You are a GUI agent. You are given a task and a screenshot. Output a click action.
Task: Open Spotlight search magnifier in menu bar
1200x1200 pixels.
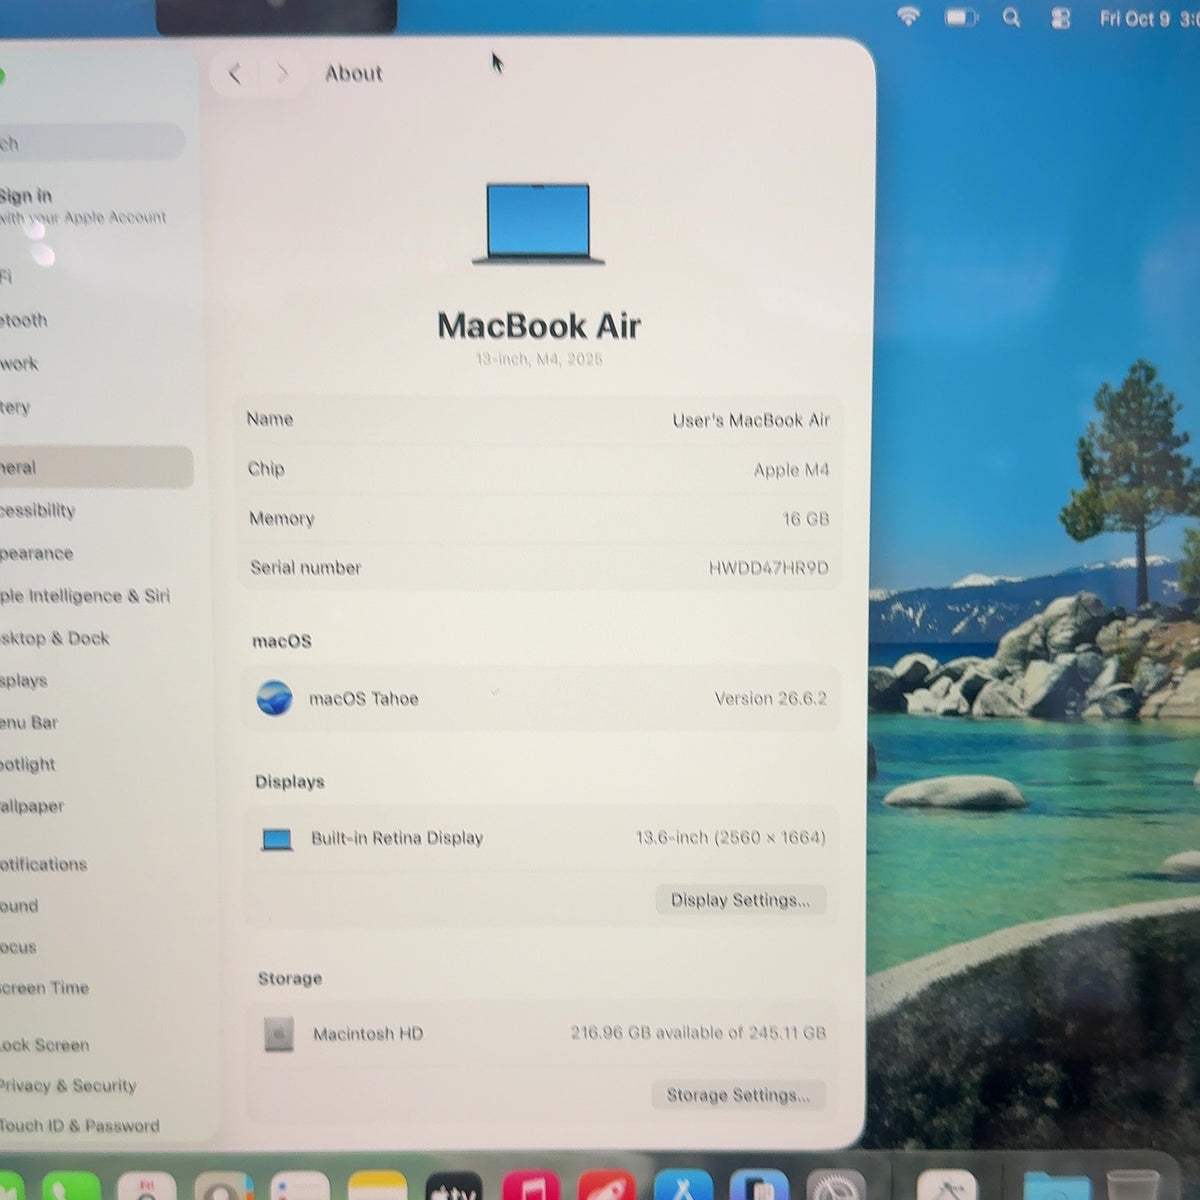point(1011,17)
